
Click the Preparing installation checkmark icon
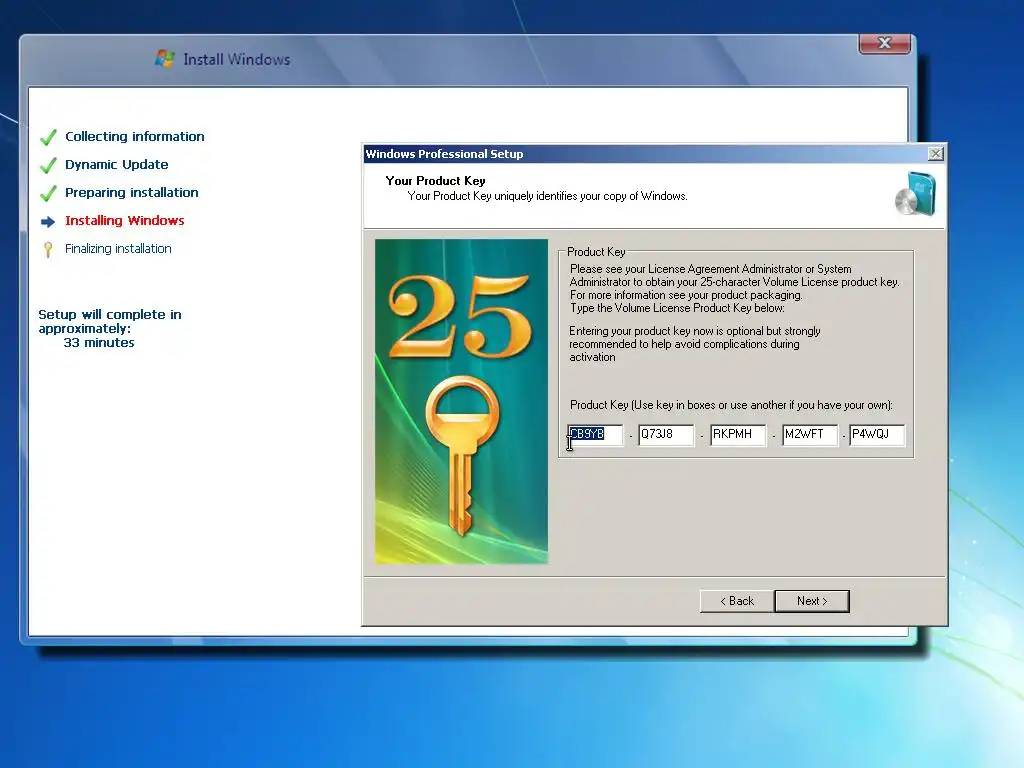coord(48,193)
